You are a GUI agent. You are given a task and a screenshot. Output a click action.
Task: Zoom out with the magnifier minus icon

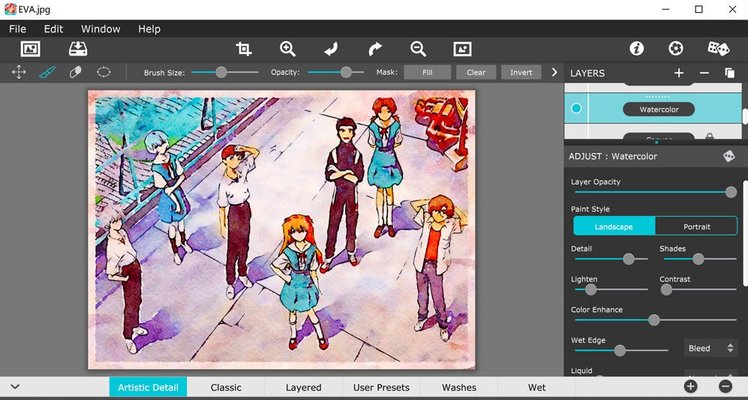pyautogui.click(x=418, y=49)
